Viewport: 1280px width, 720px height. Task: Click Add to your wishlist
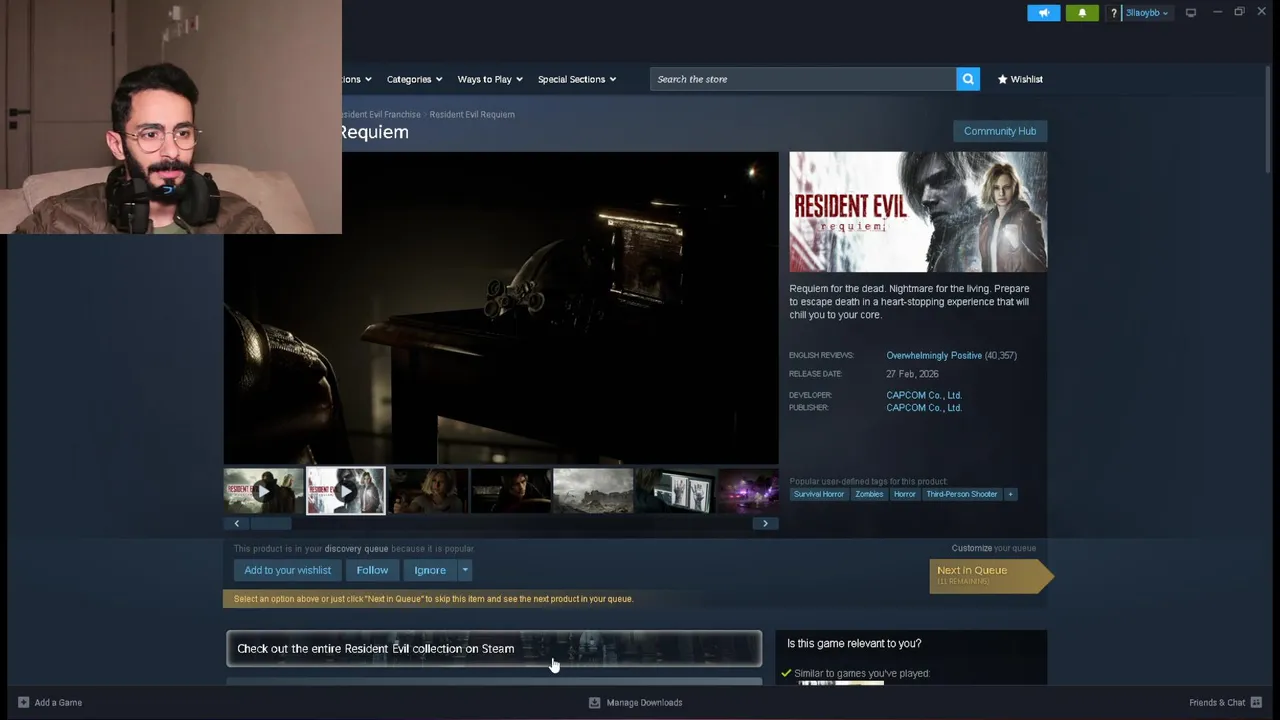pos(288,570)
